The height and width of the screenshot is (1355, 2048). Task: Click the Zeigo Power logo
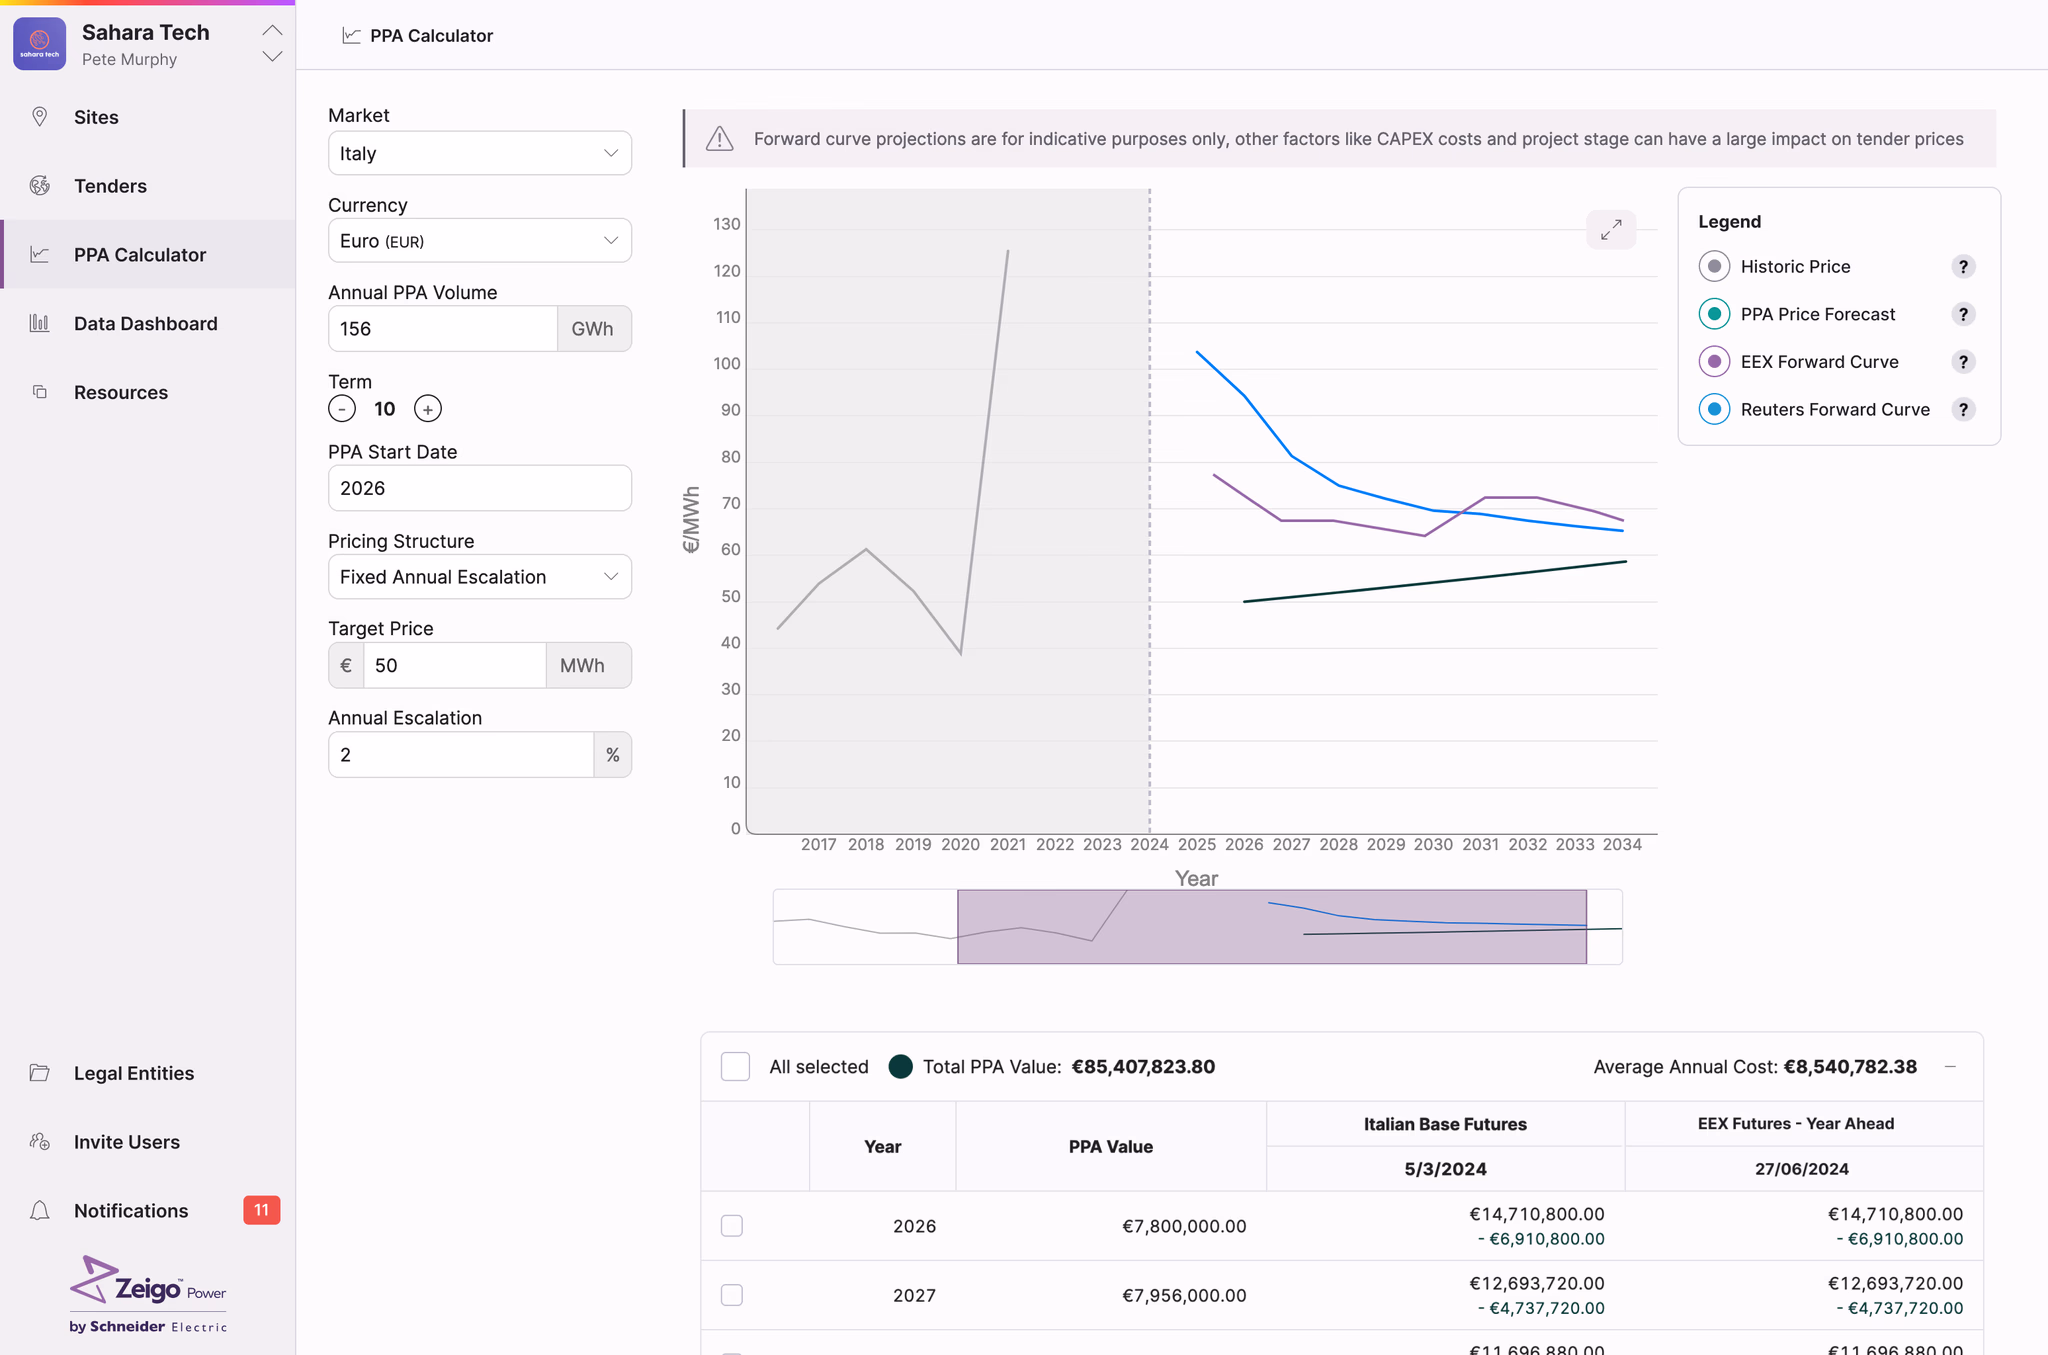pos(148,1294)
